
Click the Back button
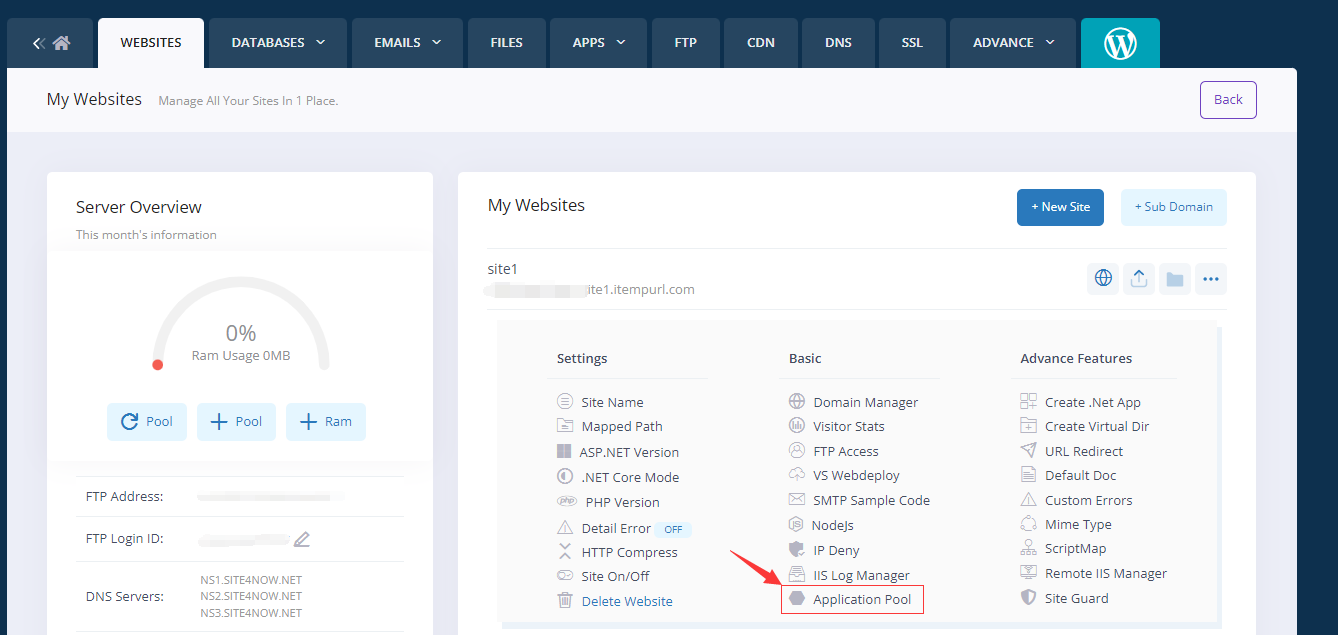(x=1228, y=100)
